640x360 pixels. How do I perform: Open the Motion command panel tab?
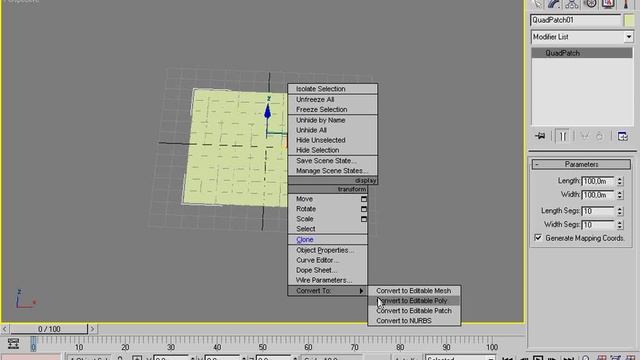pyautogui.click(x=590, y=4)
